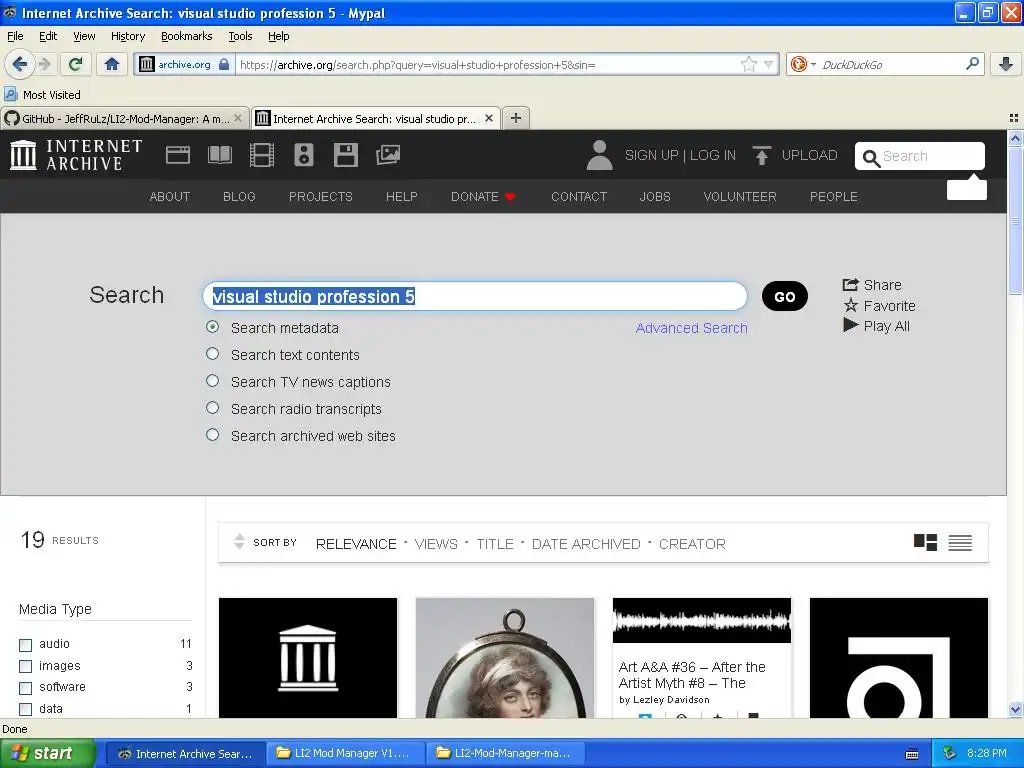Bookmark page with the star icon
Image resolution: width=1024 pixels, height=768 pixels.
click(x=748, y=64)
